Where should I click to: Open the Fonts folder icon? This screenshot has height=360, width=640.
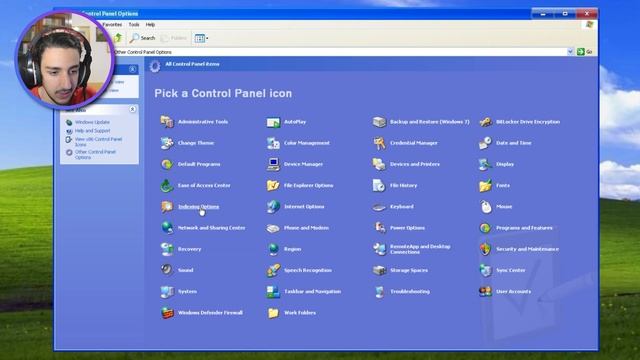(485, 185)
